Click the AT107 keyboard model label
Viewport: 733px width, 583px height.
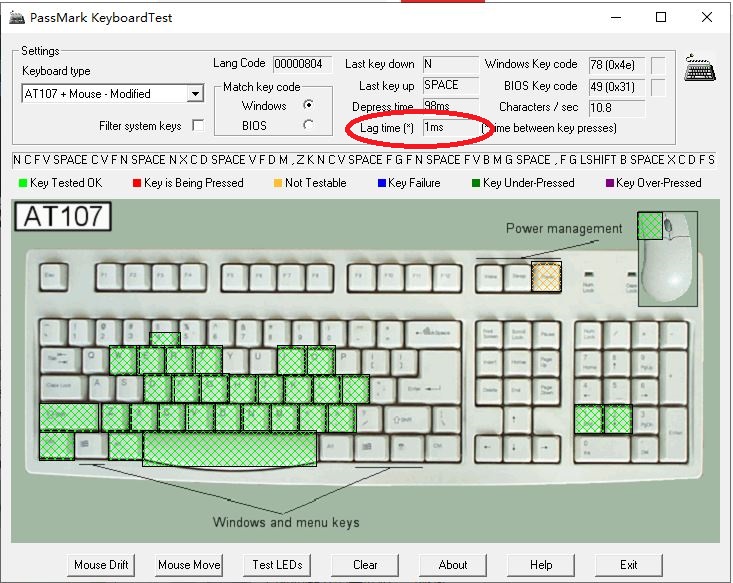click(63, 216)
